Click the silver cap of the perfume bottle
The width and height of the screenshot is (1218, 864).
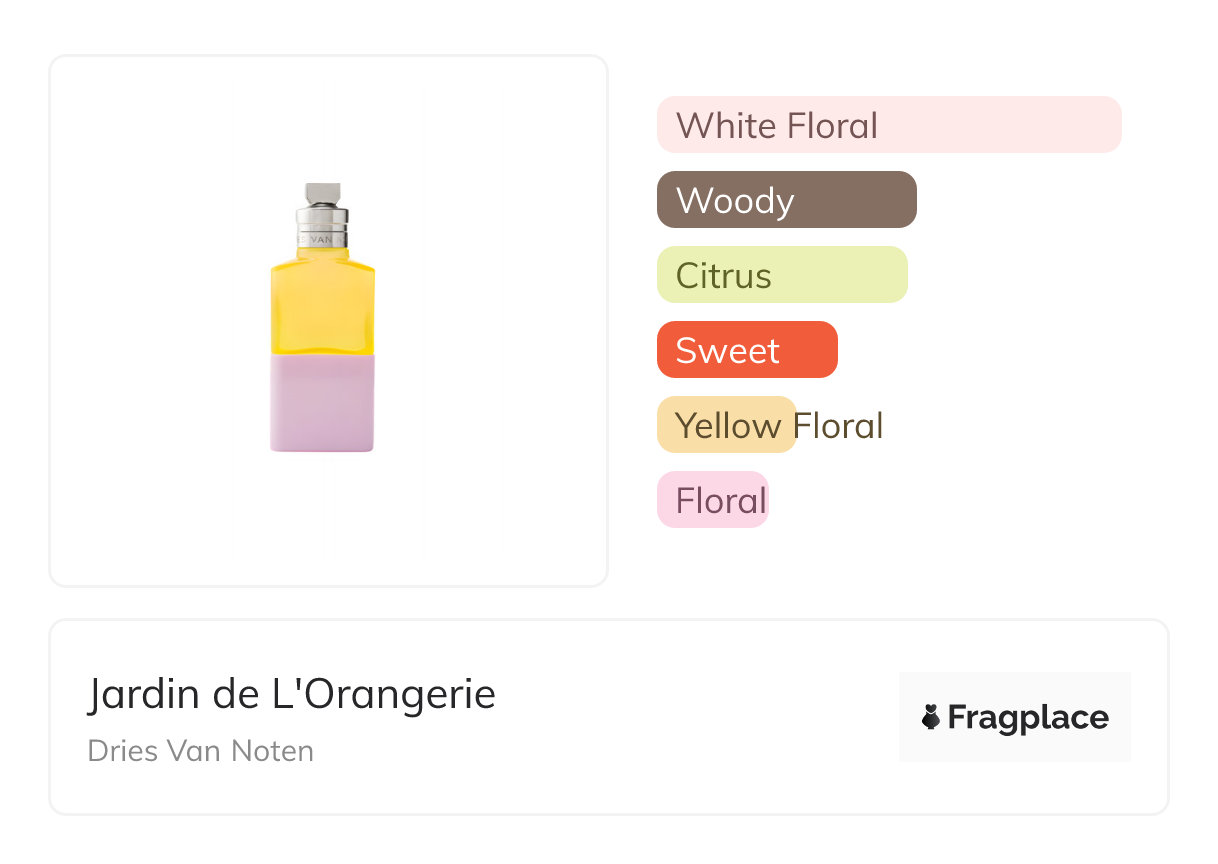tap(323, 193)
